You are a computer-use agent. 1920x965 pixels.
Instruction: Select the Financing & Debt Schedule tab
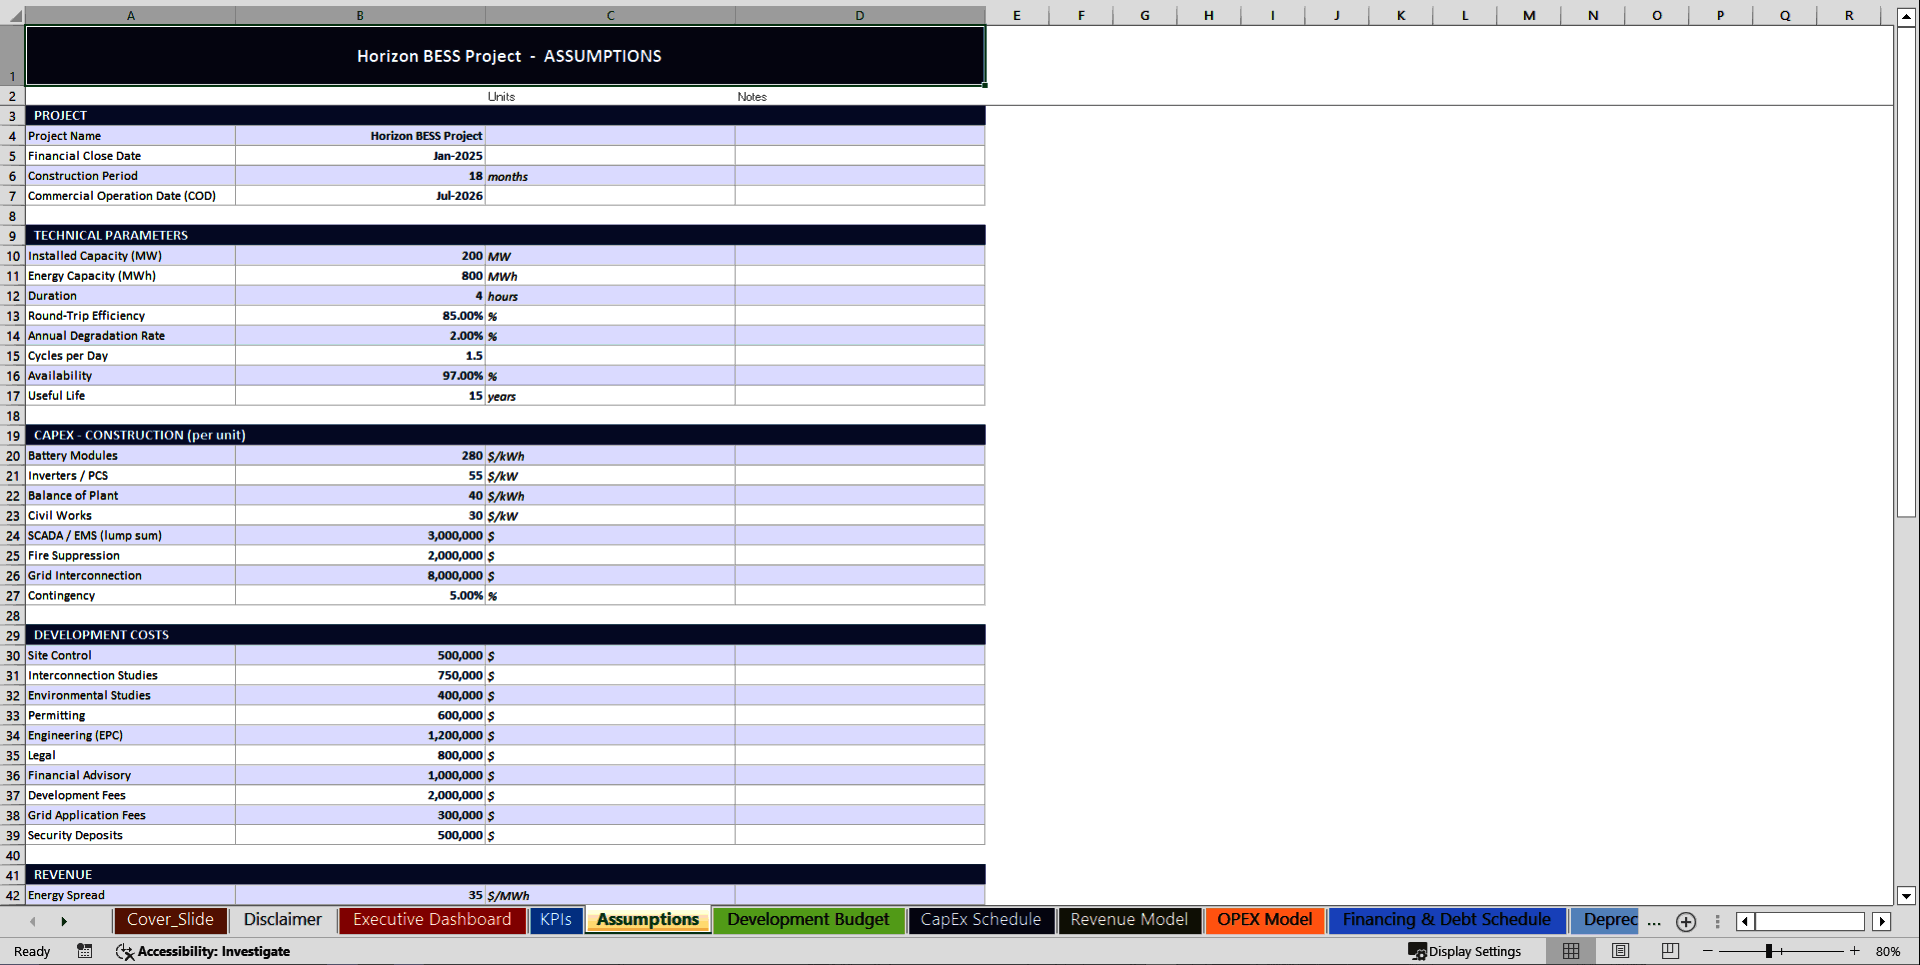(1445, 920)
